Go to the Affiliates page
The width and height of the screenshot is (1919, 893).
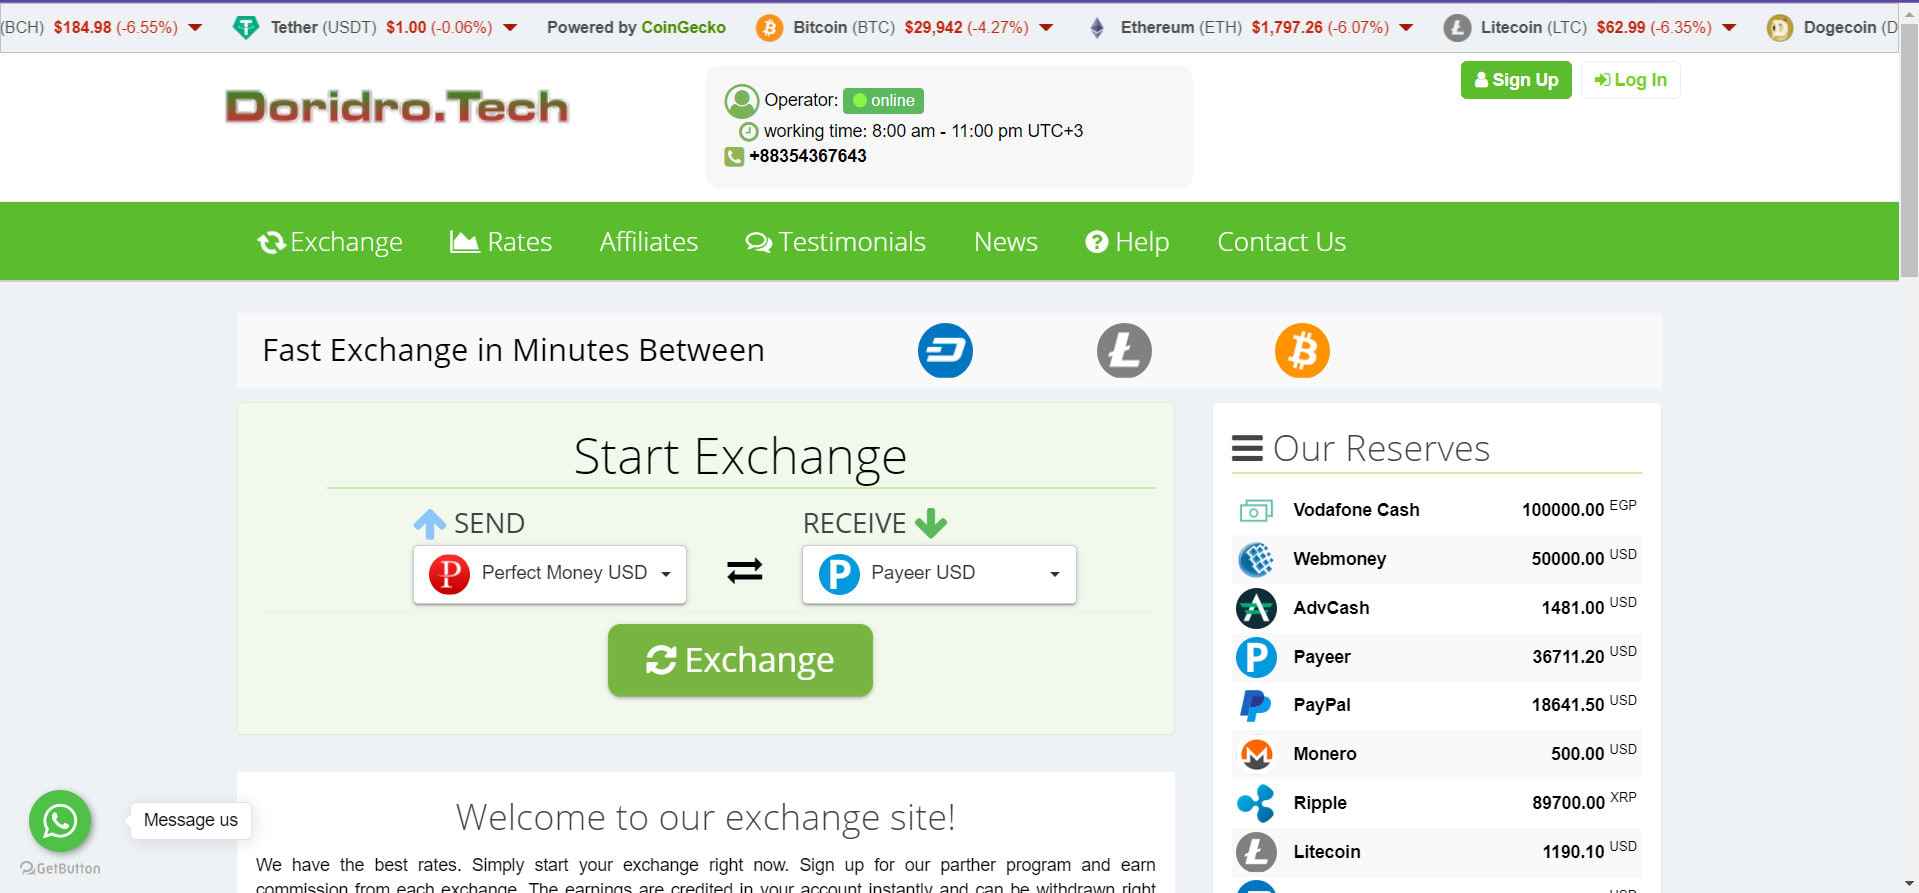pyautogui.click(x=649, y=242)
